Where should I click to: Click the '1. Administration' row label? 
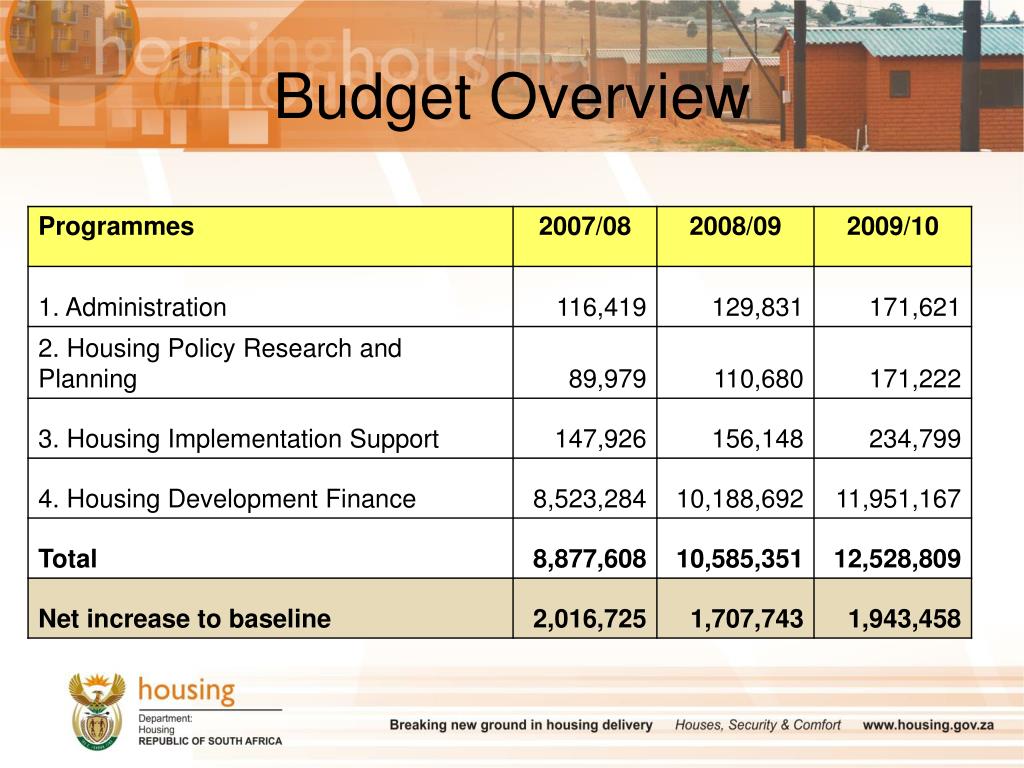(x=133, y=308)
